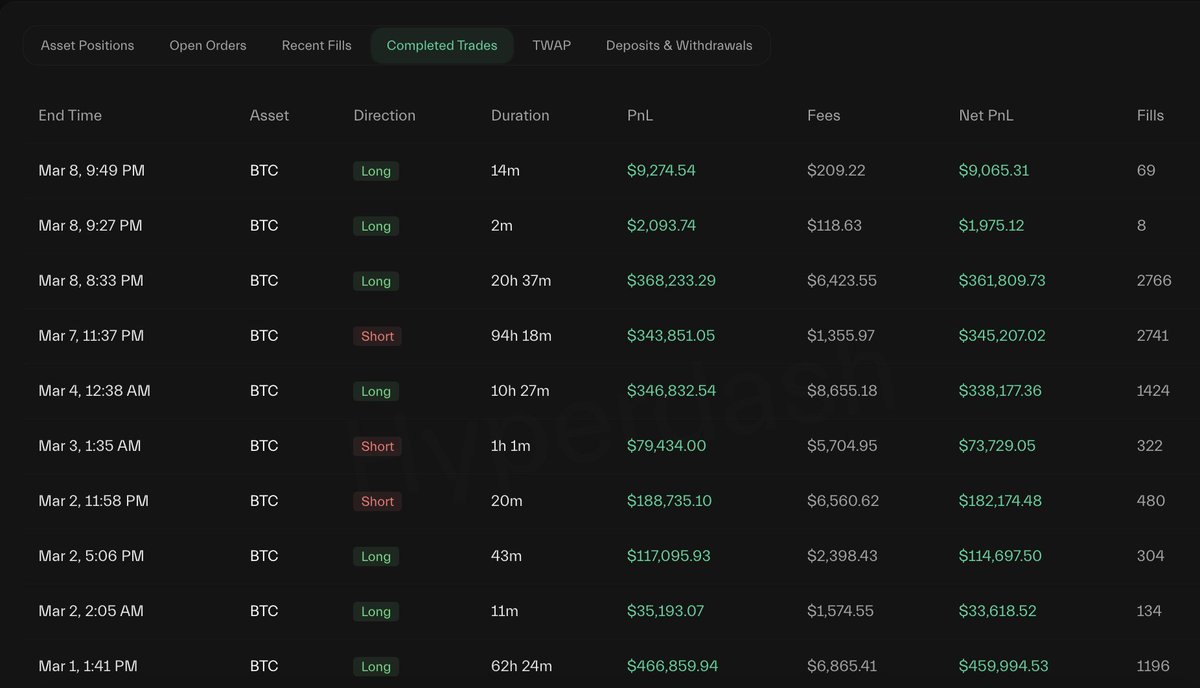Click the Fees column header
Image resolution: width=1200 pixels, height=688 pixels.
pyautogui.click(x=823, y=115)
